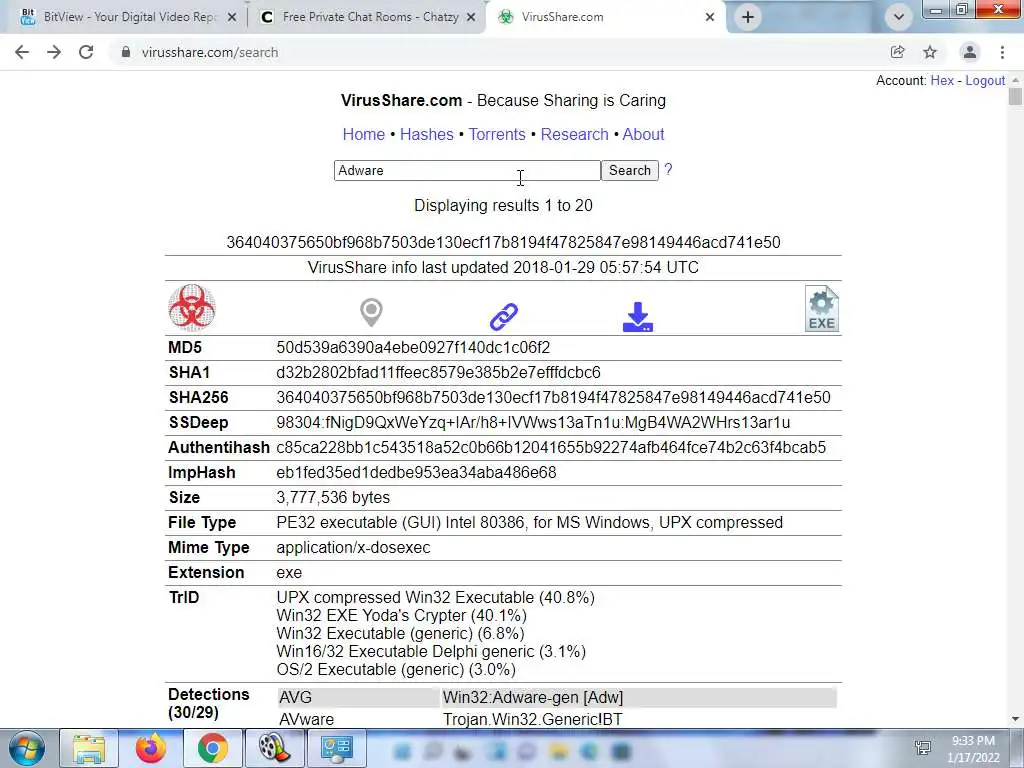Open the Chrome three-dot menu
The height and width of the screenshot is (768, 1024).
[x=1002, y=52]
